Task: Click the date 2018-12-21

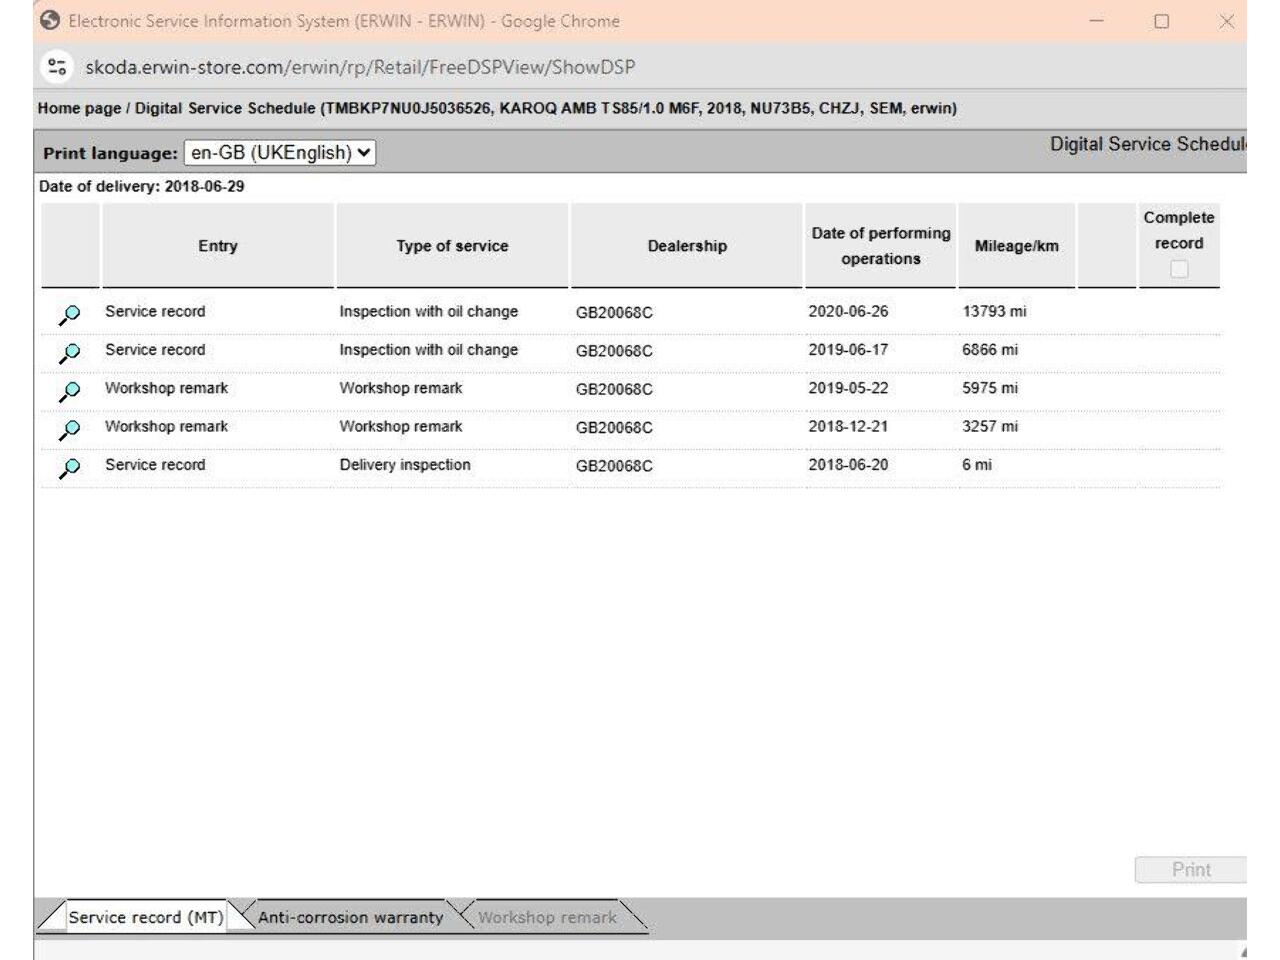Action: [848, 426]
